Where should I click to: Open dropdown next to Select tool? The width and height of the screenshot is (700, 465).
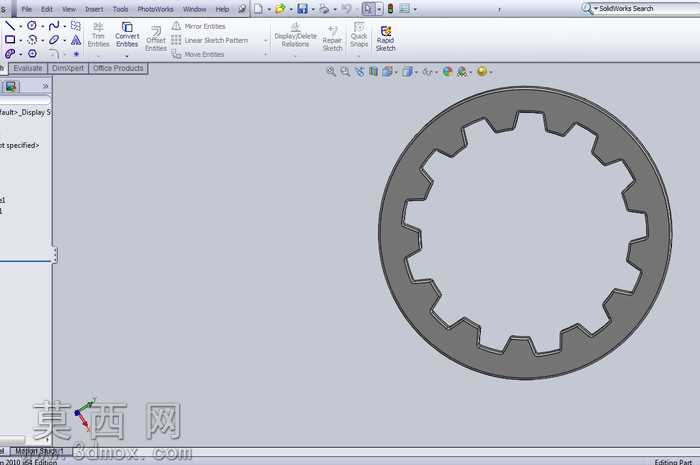[379, 9]
